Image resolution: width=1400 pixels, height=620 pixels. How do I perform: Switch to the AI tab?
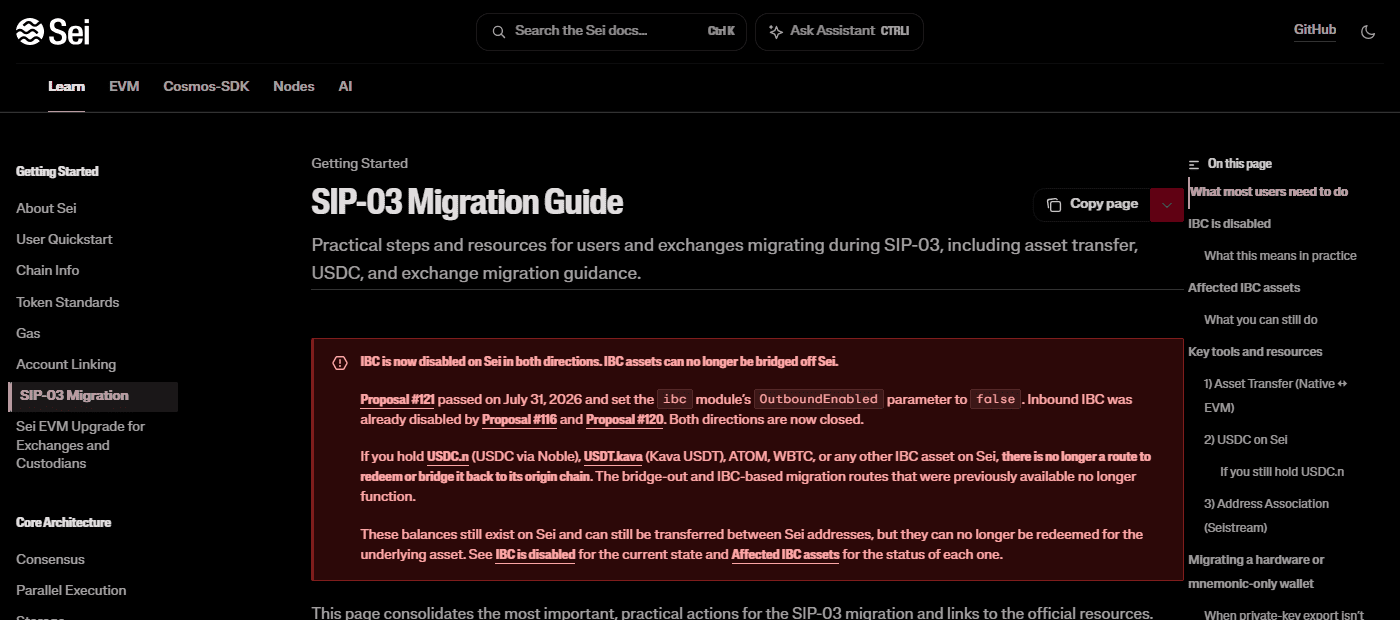[345, 87]
